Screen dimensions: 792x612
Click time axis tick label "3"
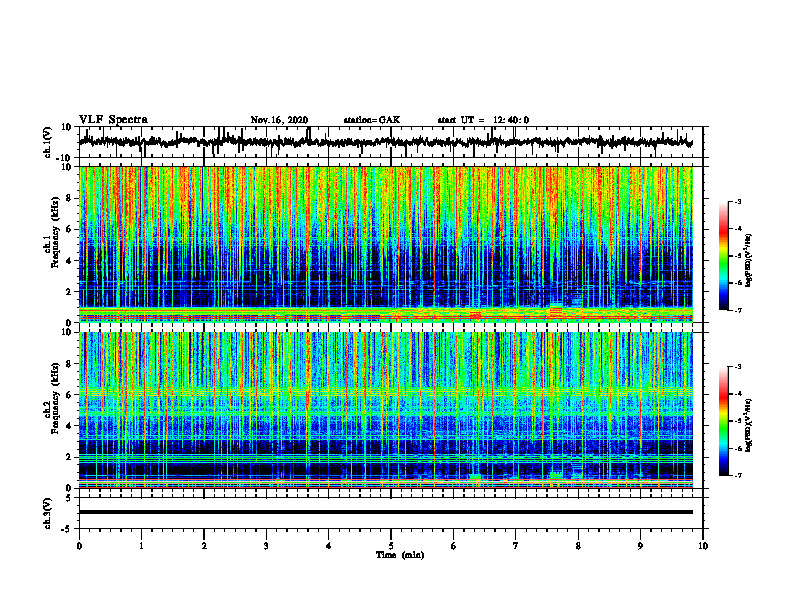point(266,546)
